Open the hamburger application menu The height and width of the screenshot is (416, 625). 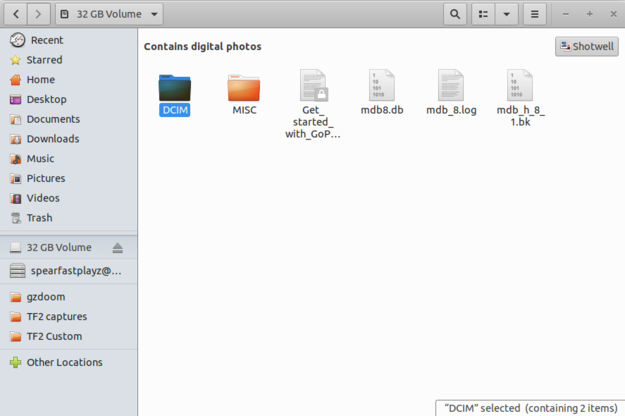535,15
